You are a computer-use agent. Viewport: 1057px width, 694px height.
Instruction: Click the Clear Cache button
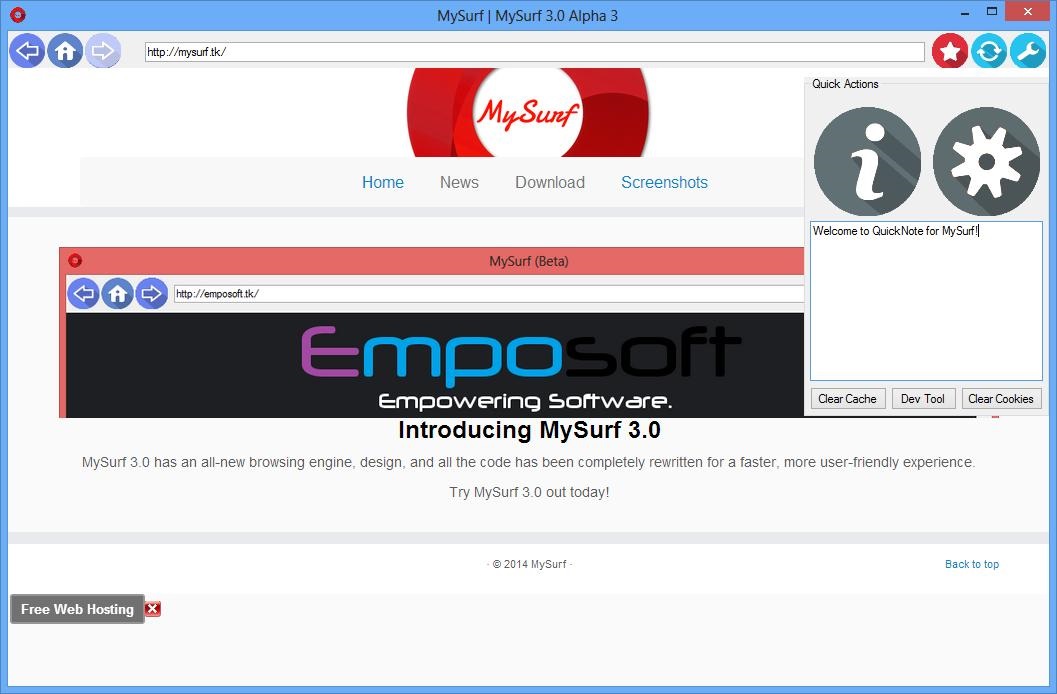pos(847,399)
